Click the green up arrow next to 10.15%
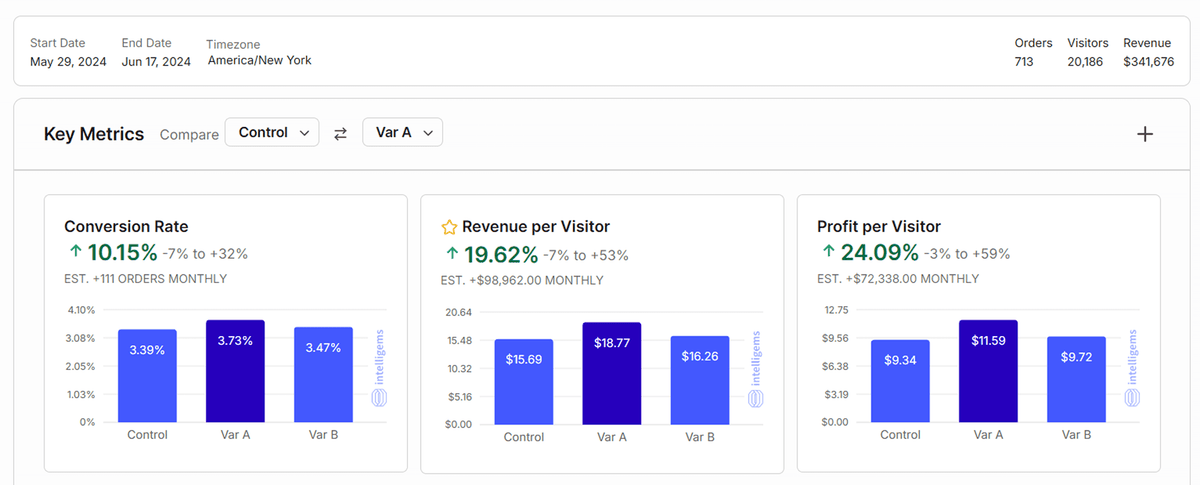Image resolution: width=1200 pixels, height=485 pixels. 75,252
